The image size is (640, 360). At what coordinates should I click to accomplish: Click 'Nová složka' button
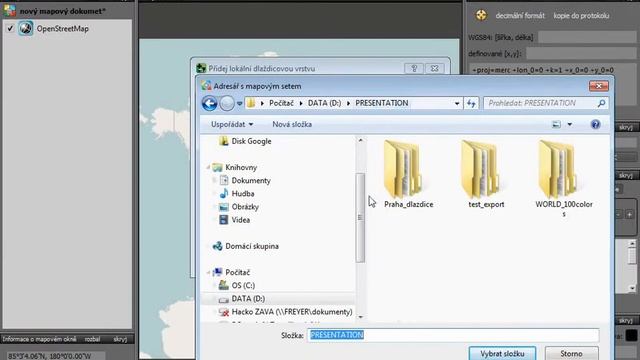[x=292, y=124]
